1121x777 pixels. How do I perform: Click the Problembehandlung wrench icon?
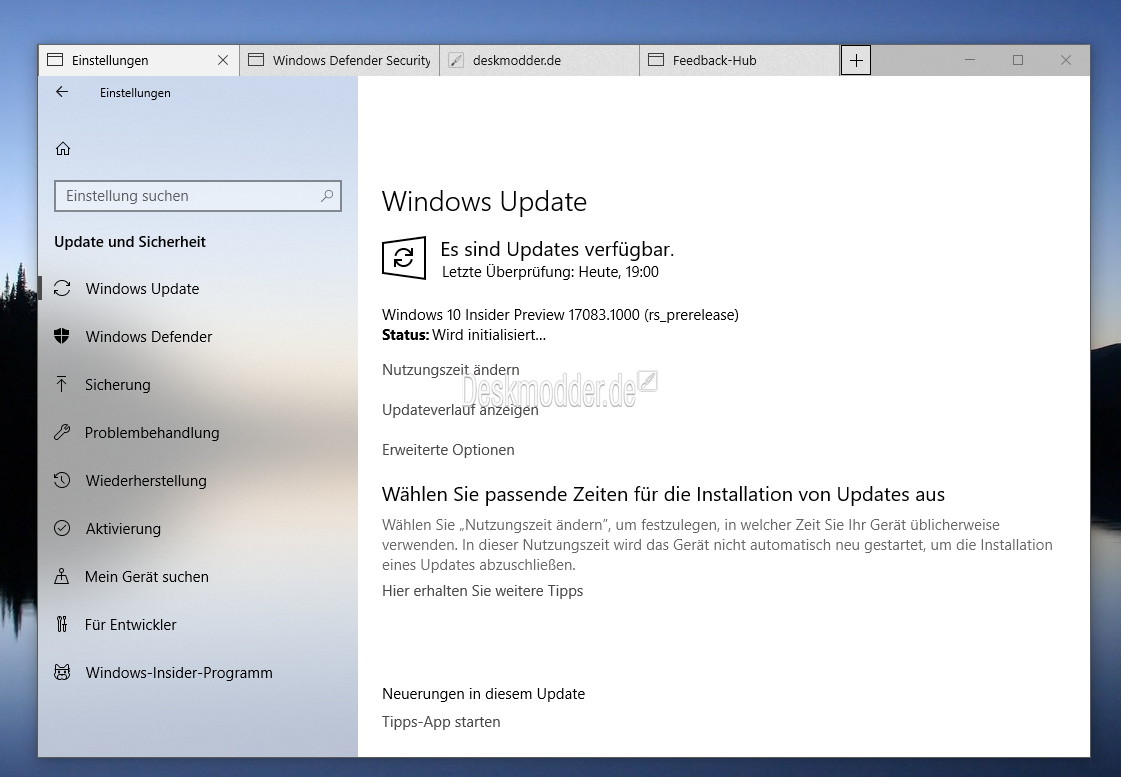coord(62,432)
